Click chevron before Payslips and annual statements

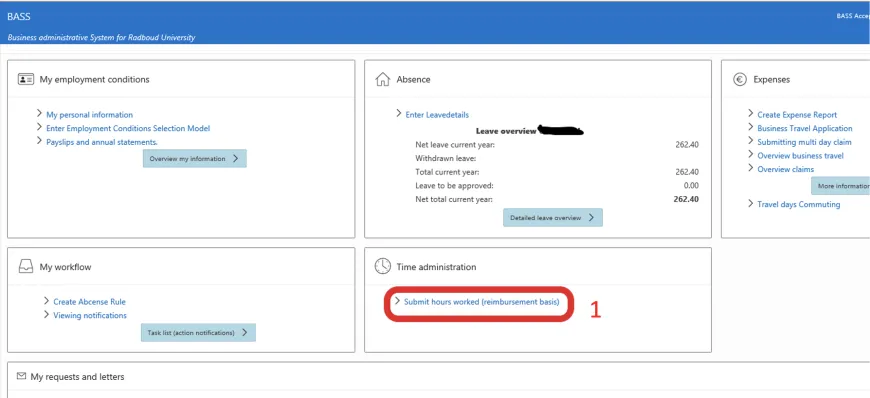point(39,140)
